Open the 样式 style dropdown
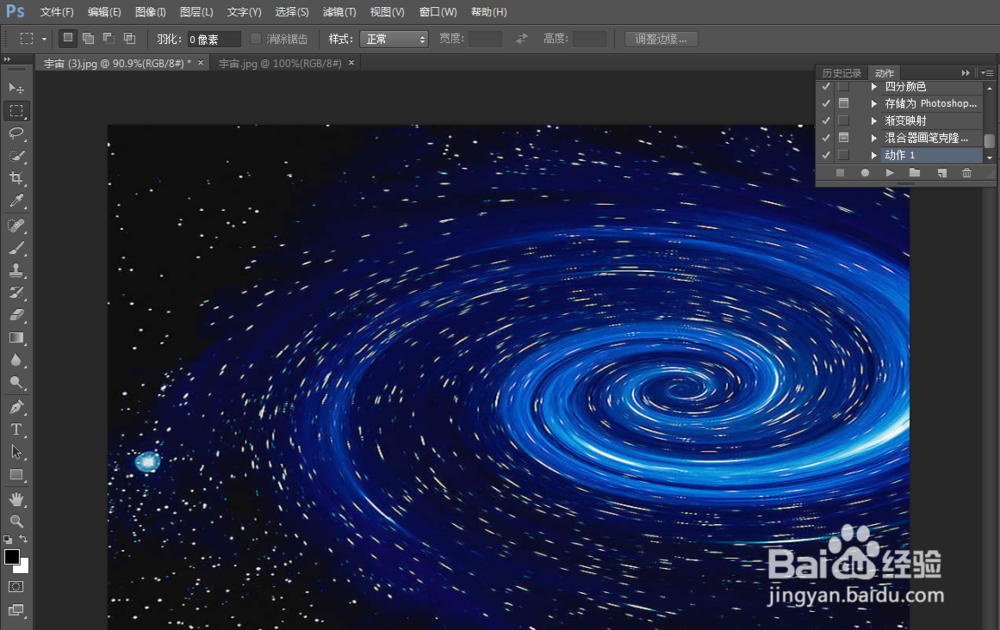Image resolution: width=1000 pixels, height=630 pixels. [393, 39]
